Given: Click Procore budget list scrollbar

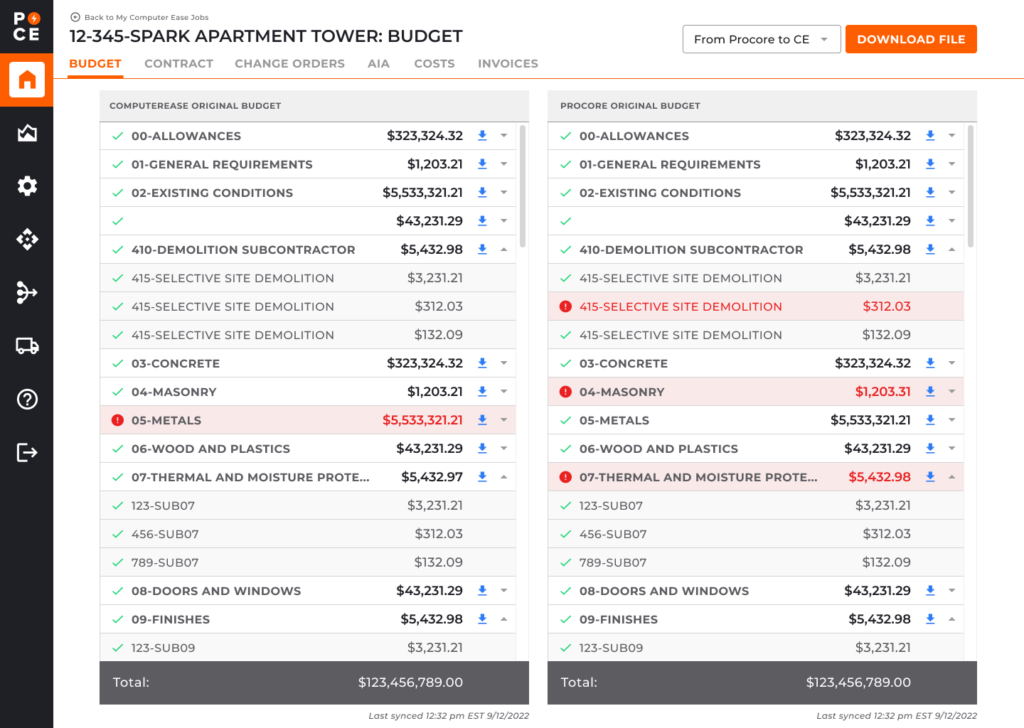Looking at the screenshot, I should pos(970,186).
